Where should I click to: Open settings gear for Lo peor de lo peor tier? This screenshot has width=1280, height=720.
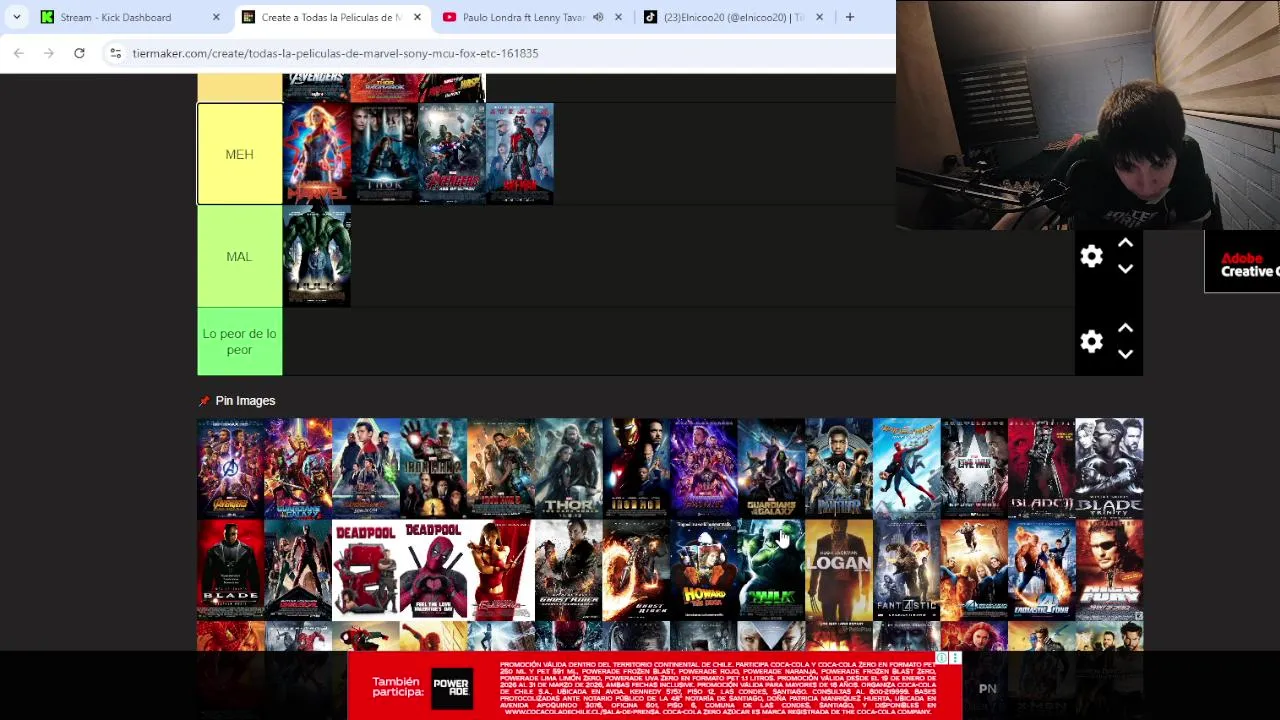pos(1091,342)
